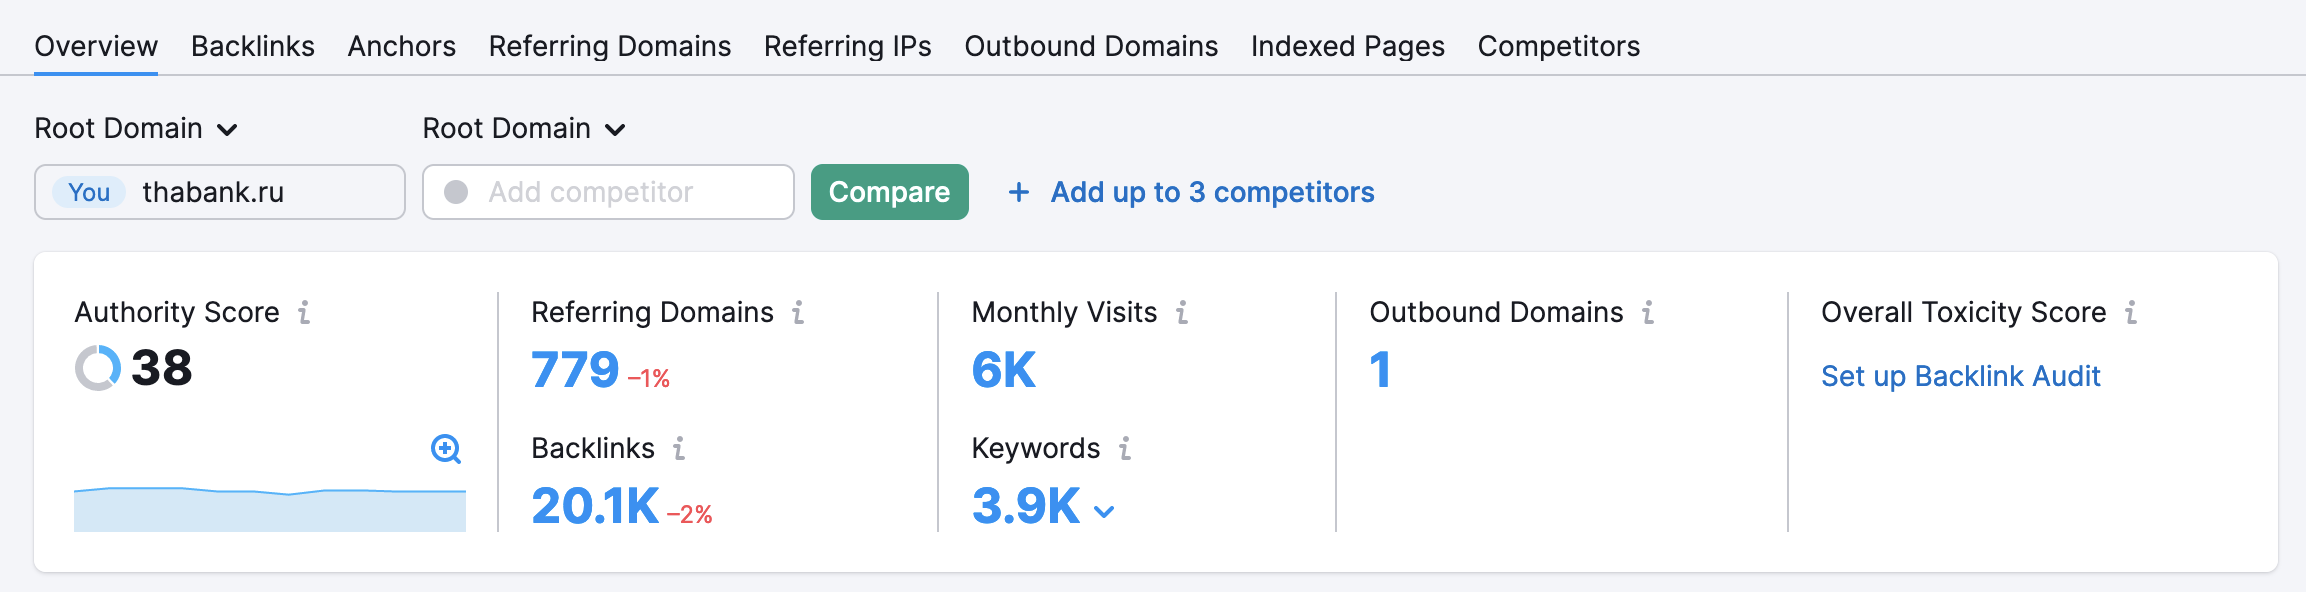
Task: Click the Keywords info icon
Action: [1125, 449]
